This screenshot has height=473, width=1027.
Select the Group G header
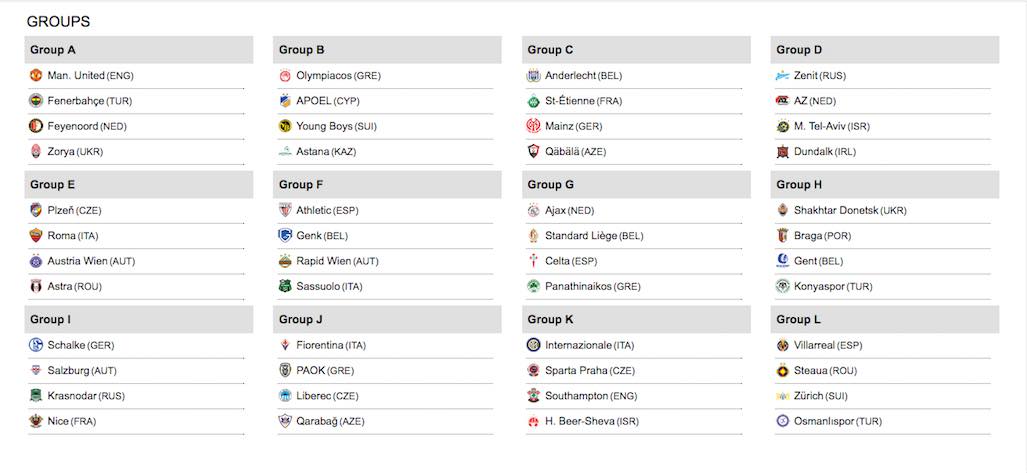coord(637,185)
